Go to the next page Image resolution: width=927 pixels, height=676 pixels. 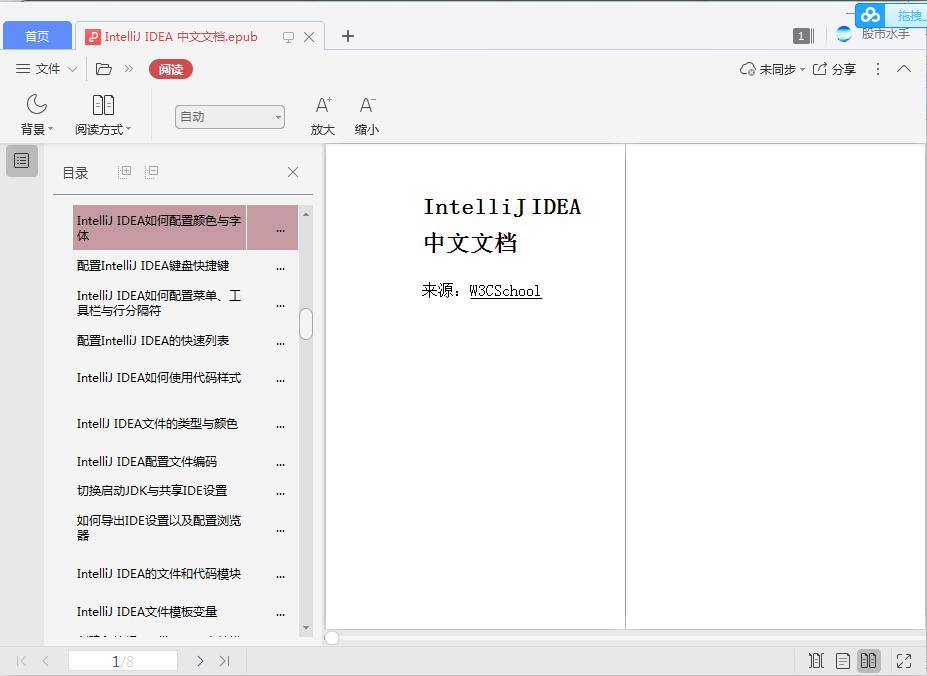pyautogui.click(x=200, y=661)
